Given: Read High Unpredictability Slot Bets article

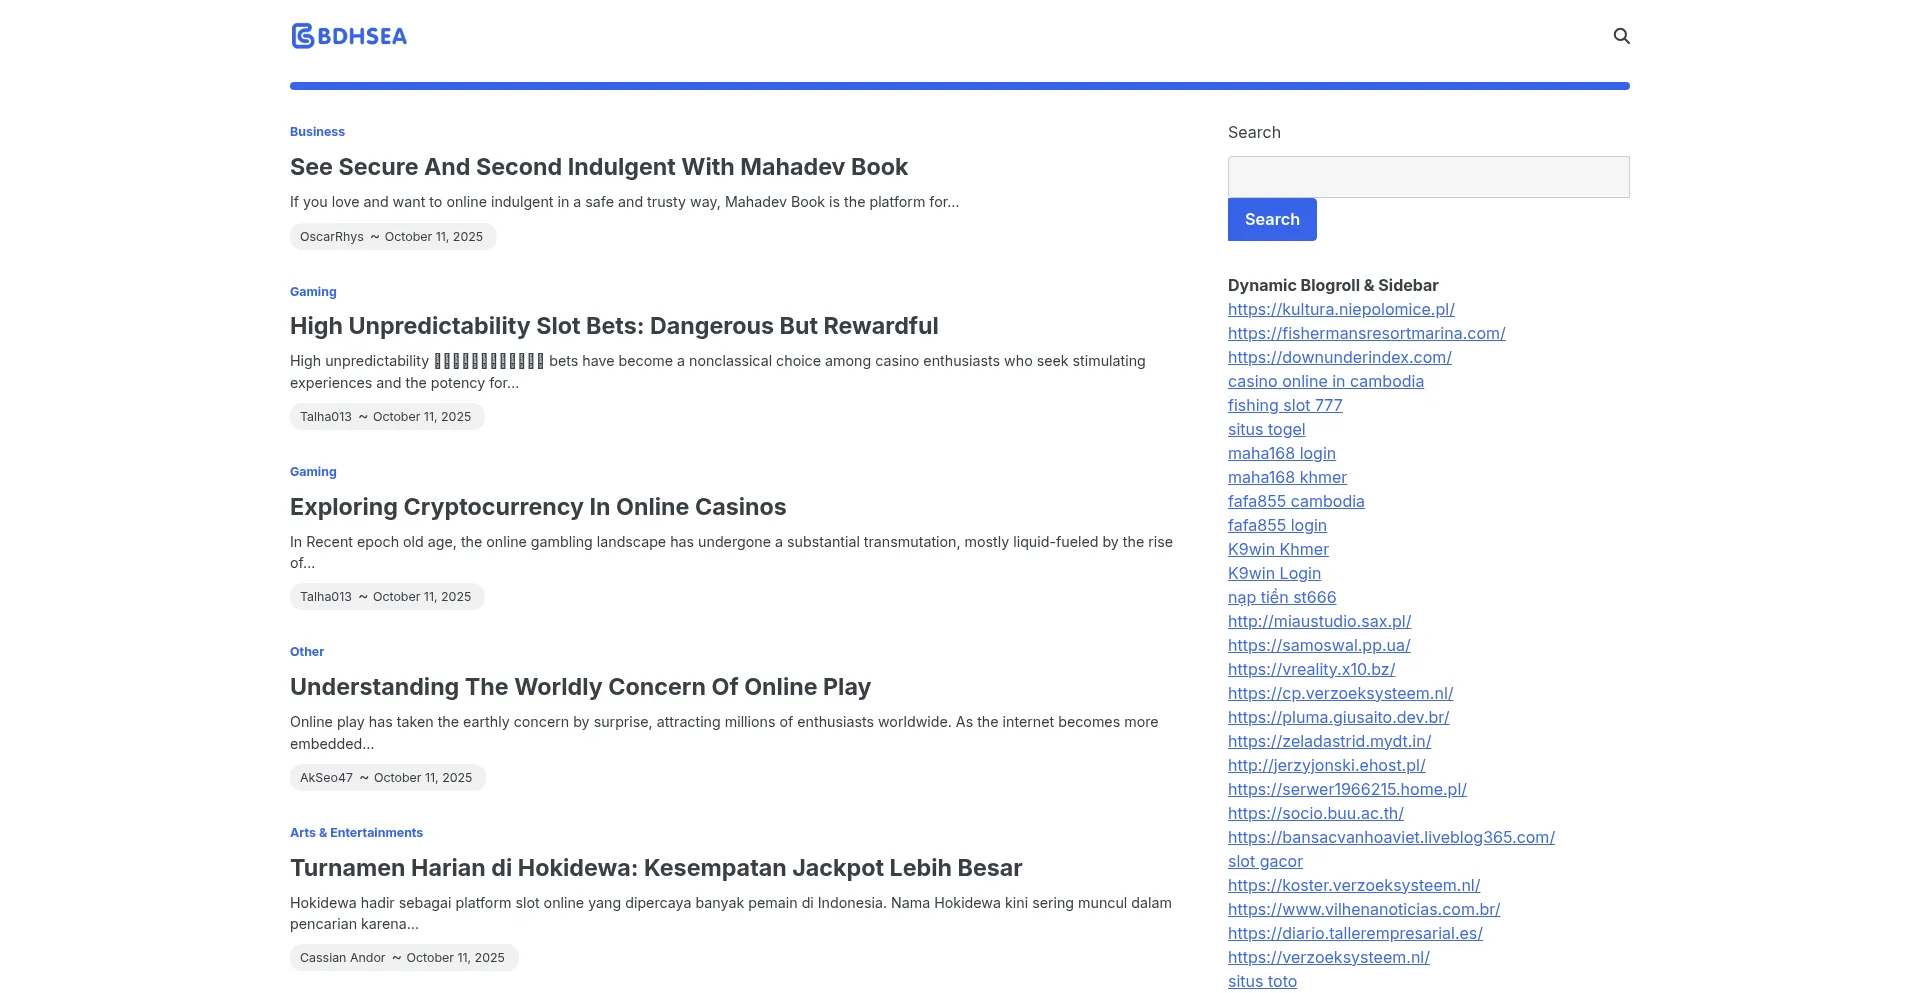Looking at the screenshot, I should (x=613, y=326).
